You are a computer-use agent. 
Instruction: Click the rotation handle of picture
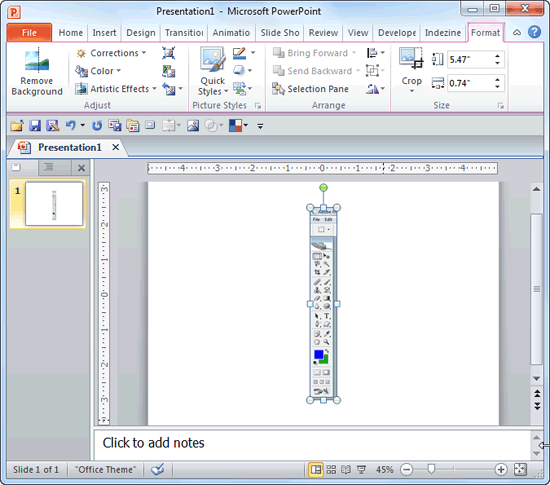[323, 188]
